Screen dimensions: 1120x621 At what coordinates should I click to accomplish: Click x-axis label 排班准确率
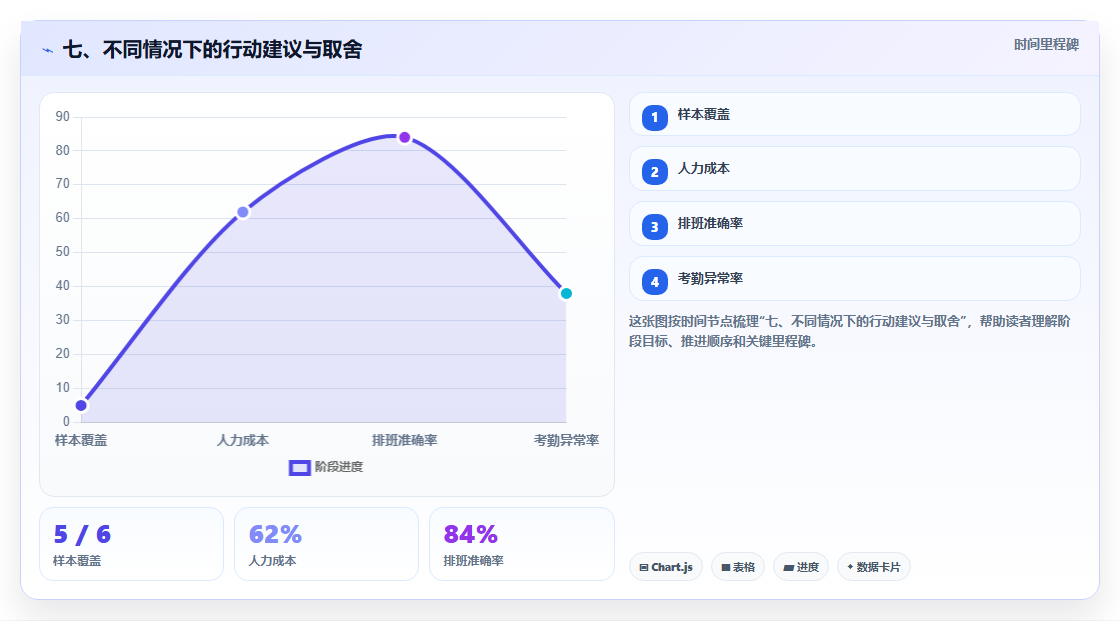[404, 440]
